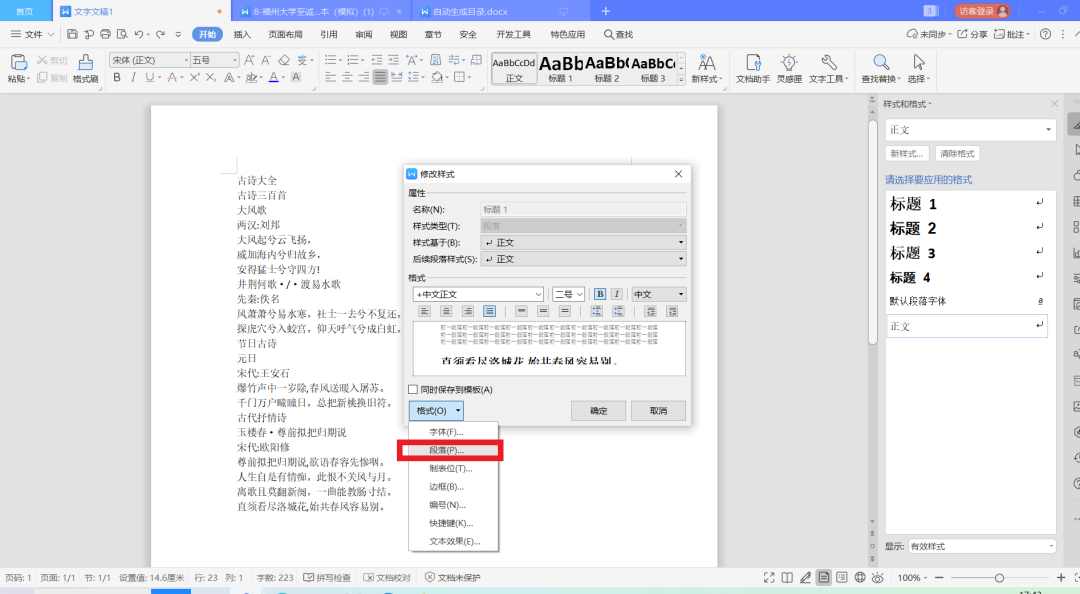Click 取消 button in the dialog
The width and height of the screenshot is (1080, 594).
[658, 411]
